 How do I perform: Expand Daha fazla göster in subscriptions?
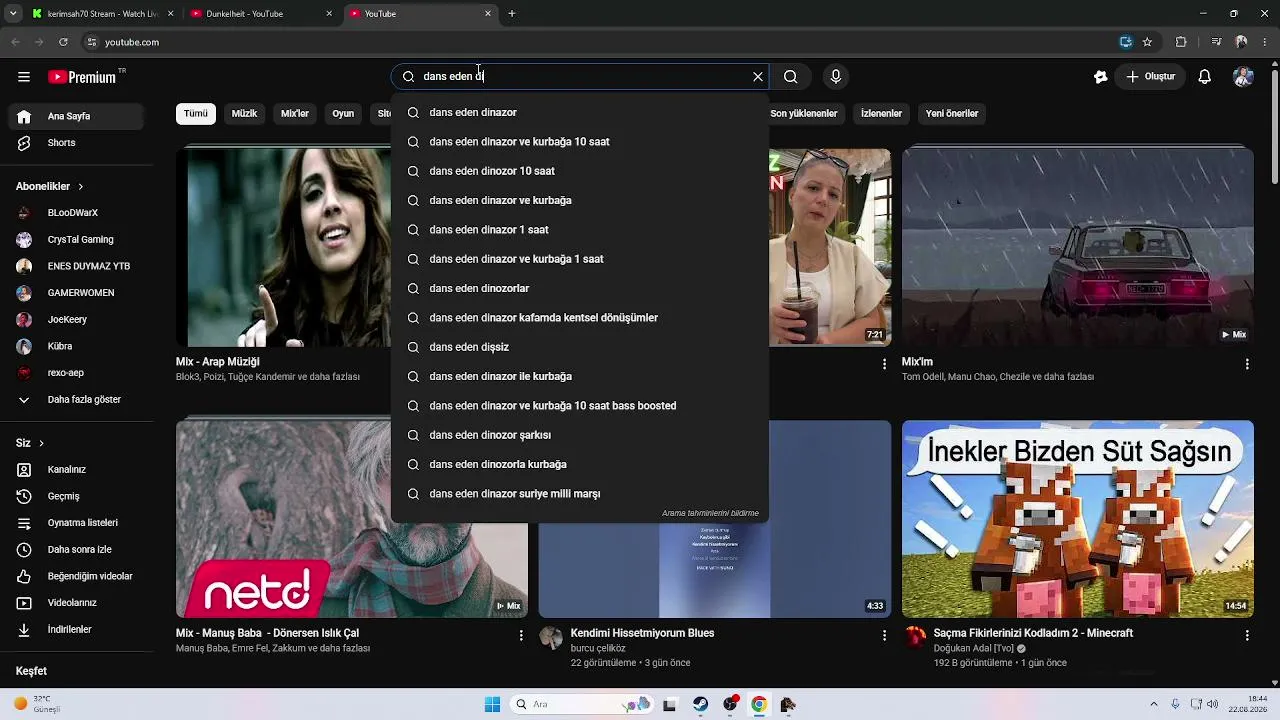coord(76,400)
